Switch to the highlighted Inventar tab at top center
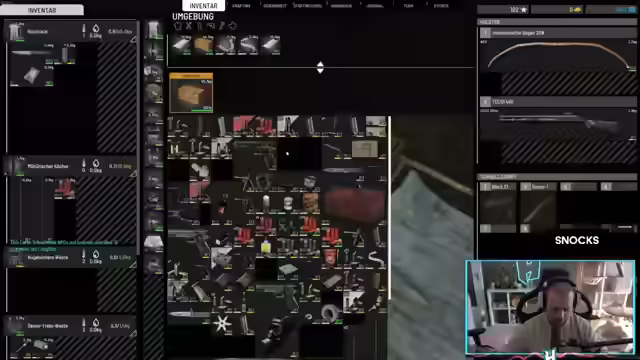The width and height of the screenshot is (640, 360). (x=203, y=6)
